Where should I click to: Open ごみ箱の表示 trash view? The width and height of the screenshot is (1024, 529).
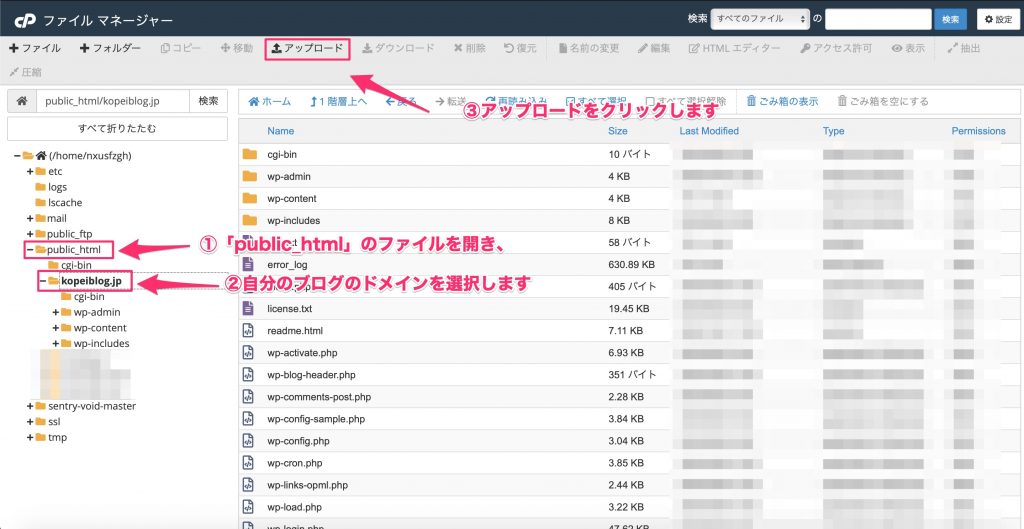(782, 101)
